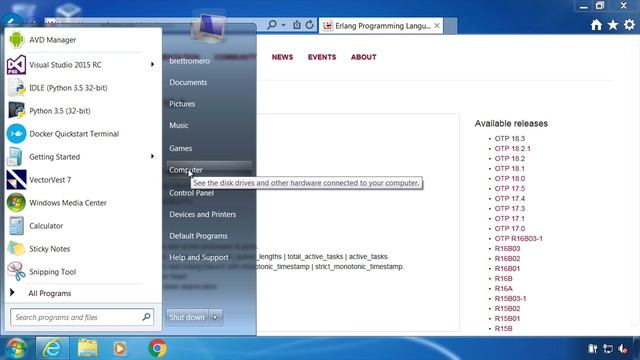
Task: Launch VectorVest 7 icon
Action: pyautogui.click(x=16, y=180)
